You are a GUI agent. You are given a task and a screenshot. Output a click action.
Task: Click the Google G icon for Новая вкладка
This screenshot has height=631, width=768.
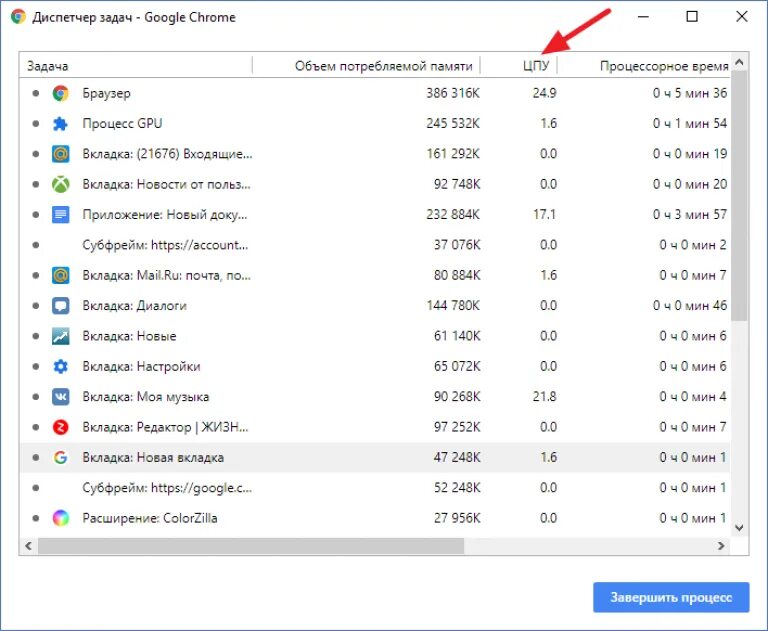click(x=60, y=458)
